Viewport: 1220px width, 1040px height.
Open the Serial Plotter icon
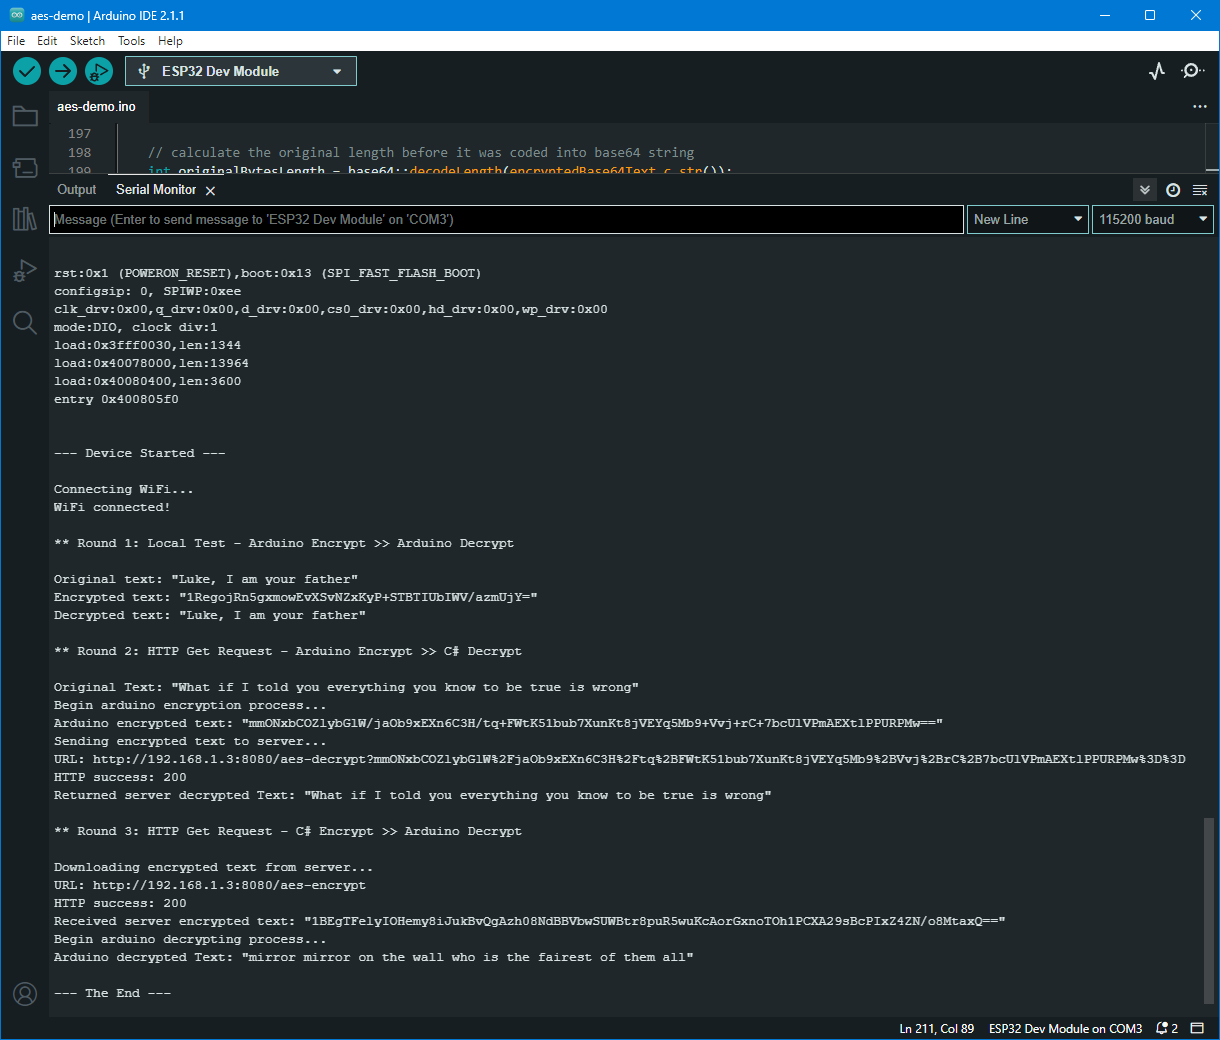pyautogui.click(x=1157, y=71)
